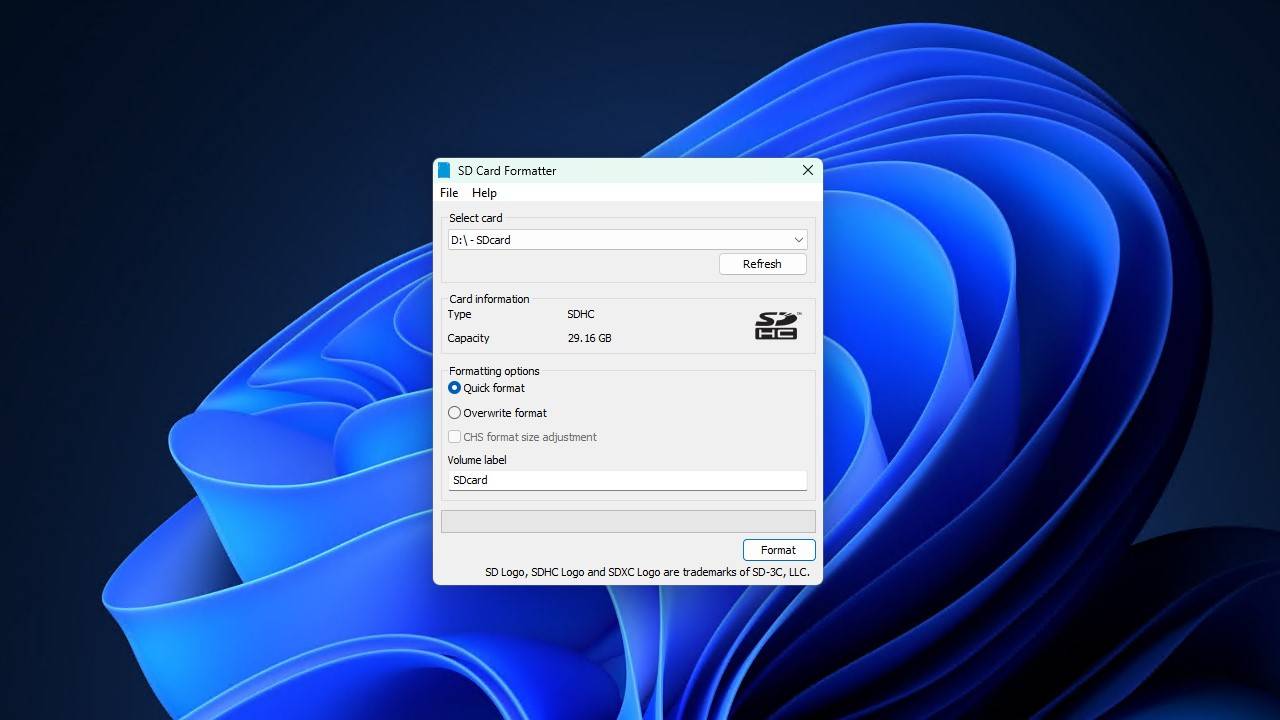Expand the Select card dropdown
1280x720 pixels.
click(x=798, y=239)
